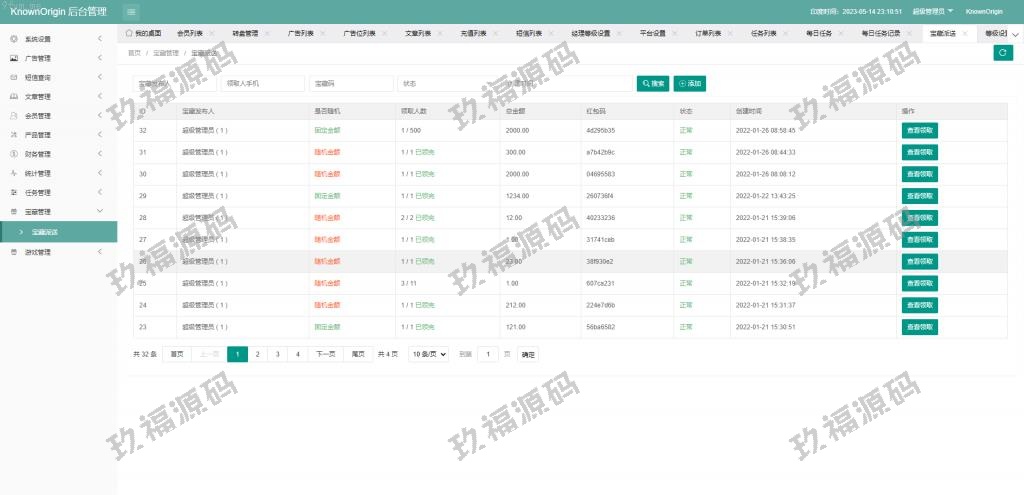Click the 系统设置 gear icon in sidebar
The image size is (1024, 495).
13,39
